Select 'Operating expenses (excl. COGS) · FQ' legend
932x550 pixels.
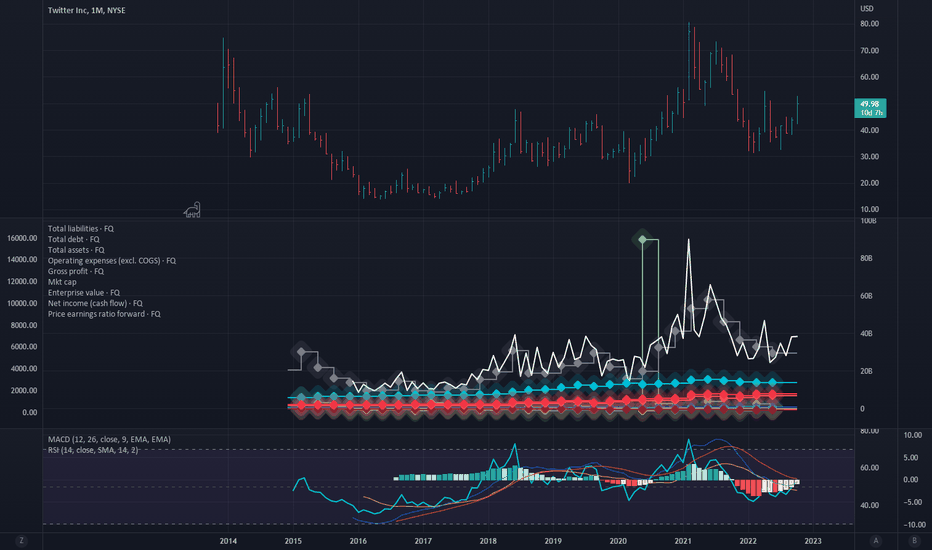(112, 260)
